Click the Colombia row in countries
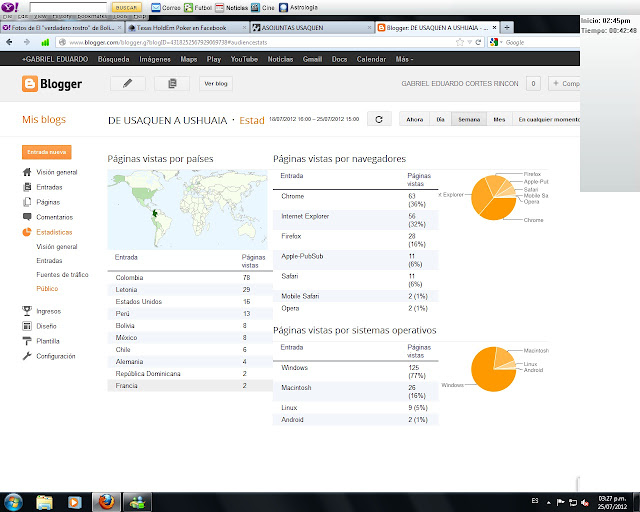 [190, 278]
